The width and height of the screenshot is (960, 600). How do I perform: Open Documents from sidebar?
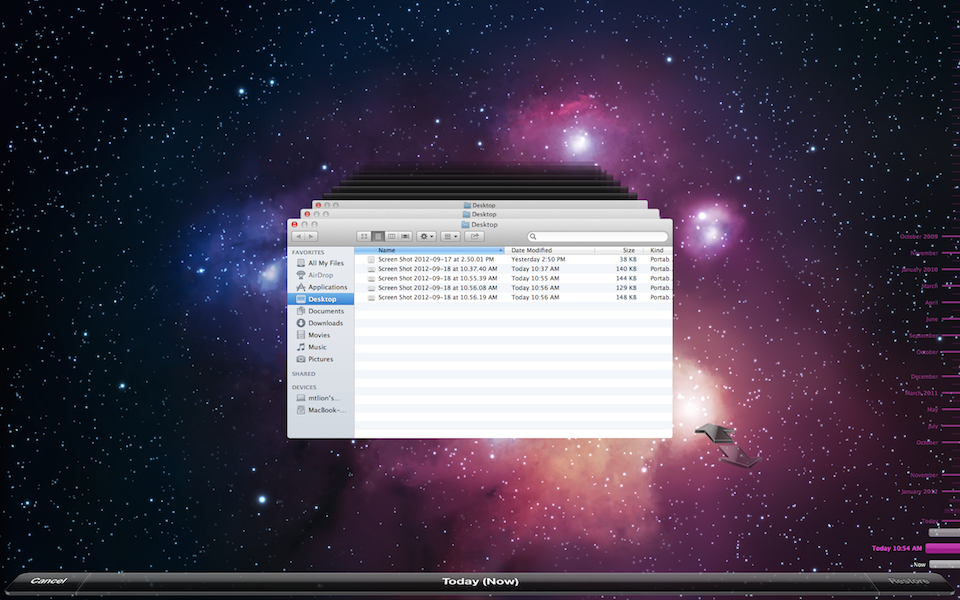pos(320,311)
